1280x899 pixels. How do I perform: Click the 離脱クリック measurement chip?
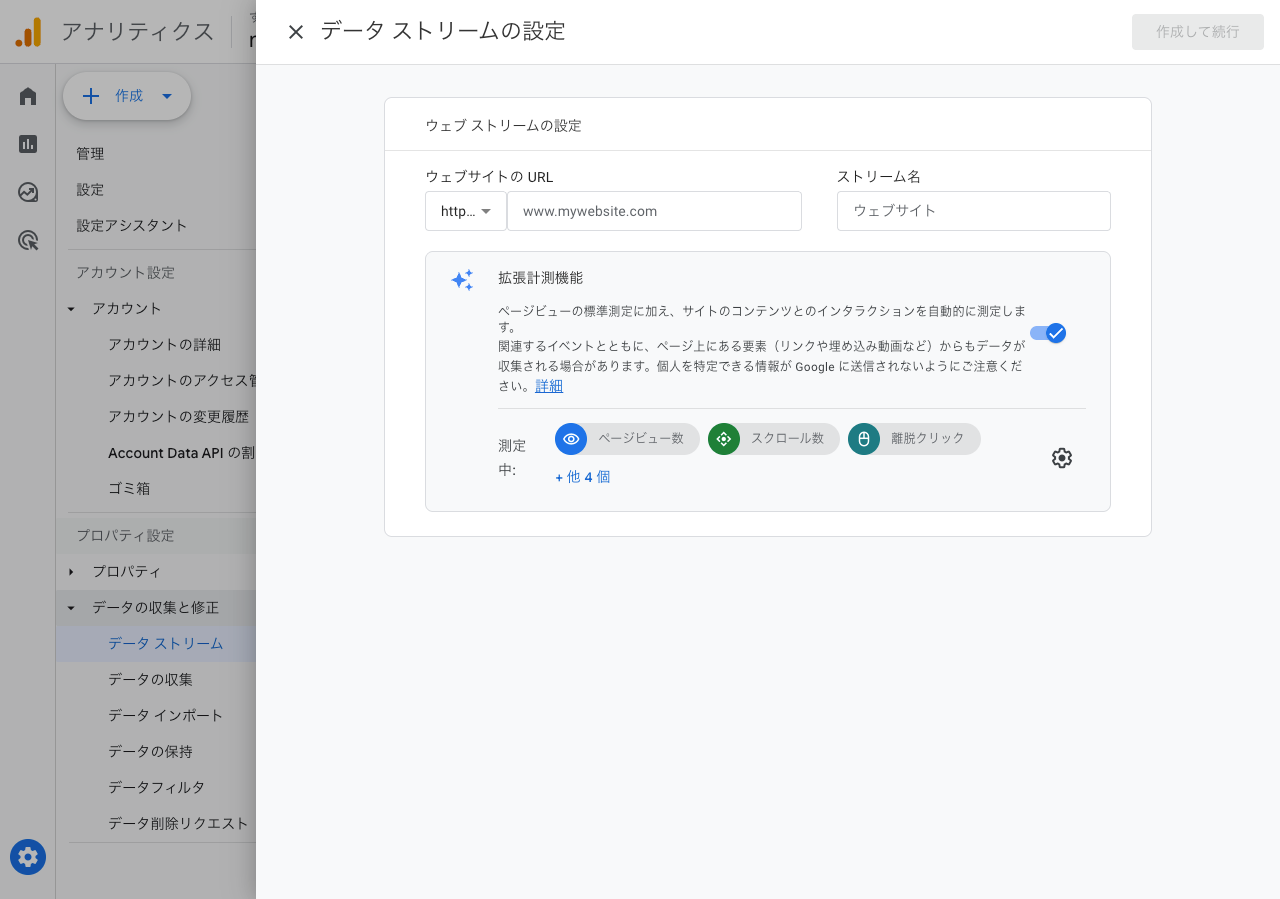tap(913, 439)
